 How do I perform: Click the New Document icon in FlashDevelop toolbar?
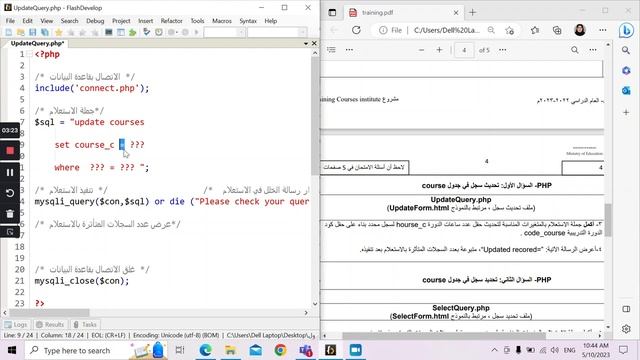9,32
